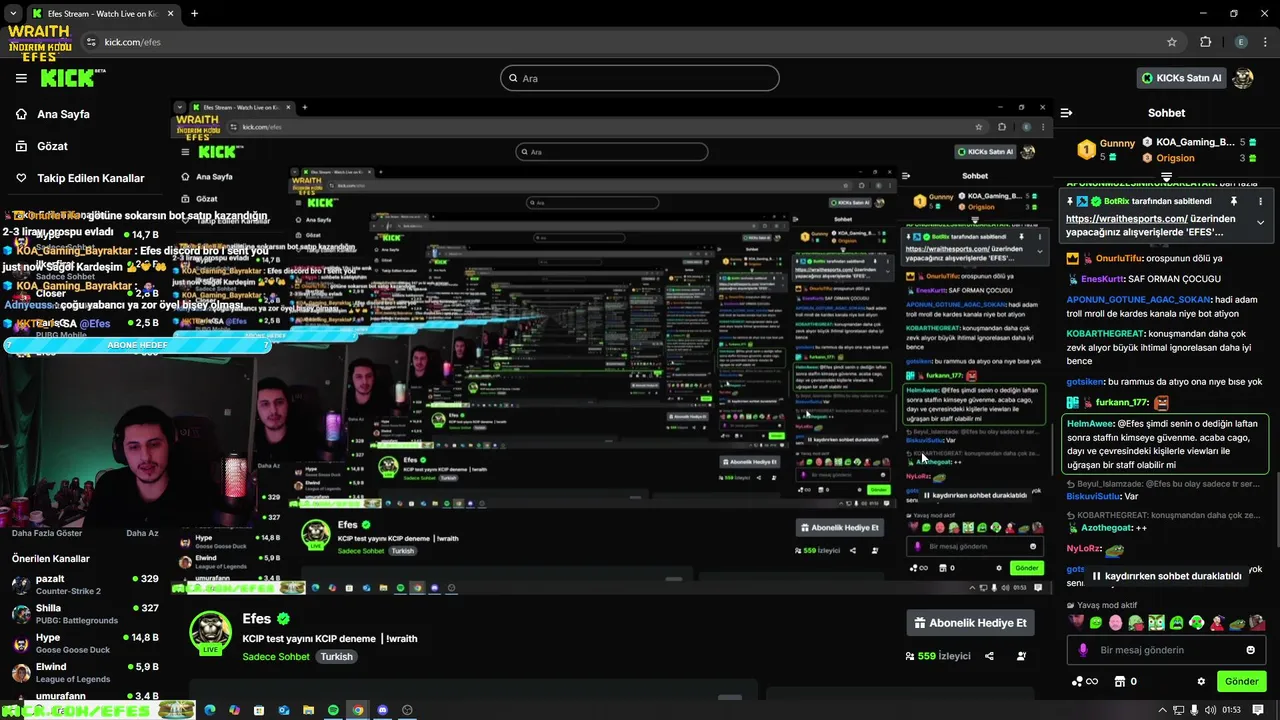Click the chat message input field
The image size is (1280, 720).
1166,650
